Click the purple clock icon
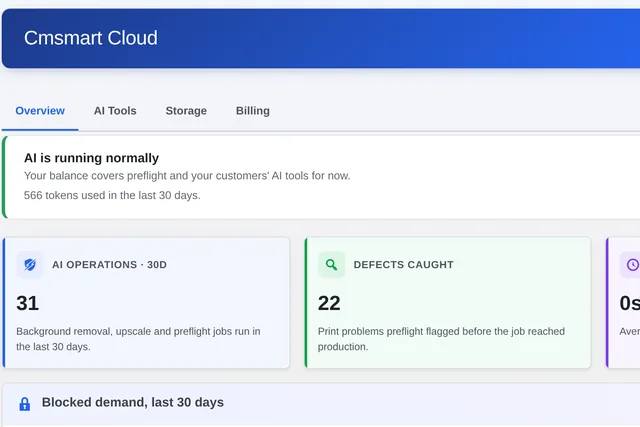 click(632, 265)
